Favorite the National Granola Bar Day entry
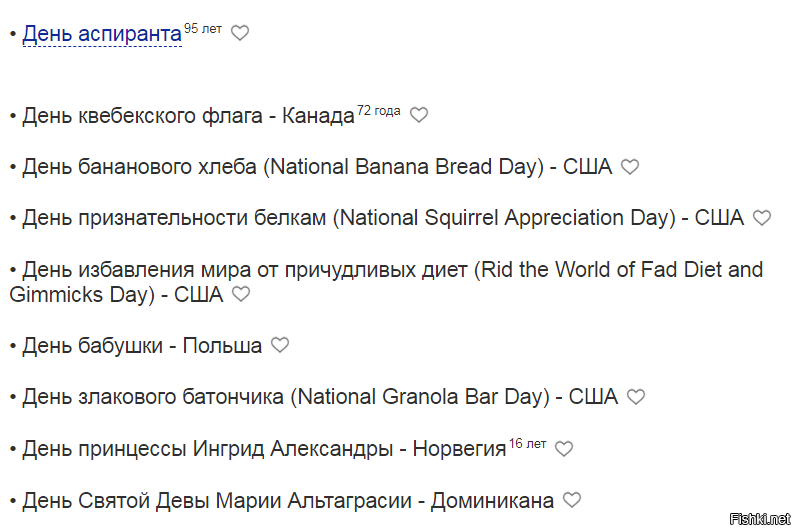The height and width of the screenshot is (531, 796). pyautogui.click(x=636, y=396)
